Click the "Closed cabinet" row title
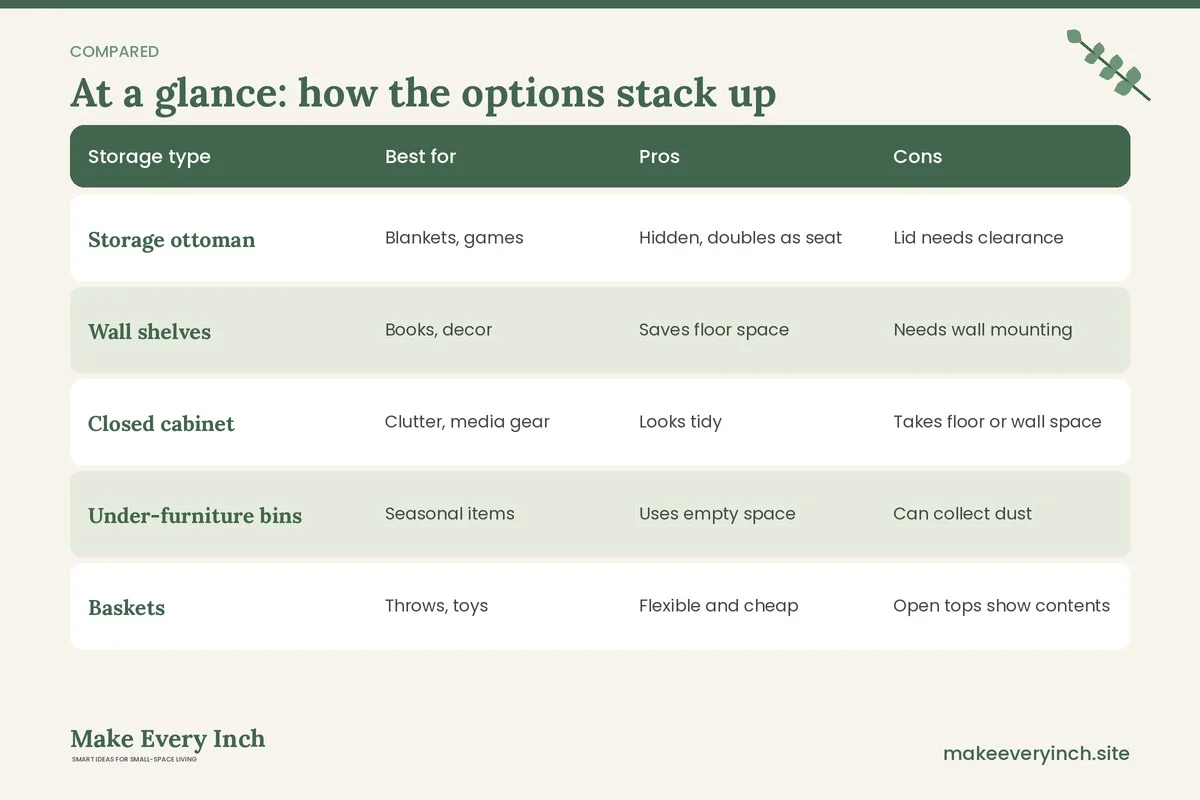This screenshot has height=800, width=1200. pos(161,424)
